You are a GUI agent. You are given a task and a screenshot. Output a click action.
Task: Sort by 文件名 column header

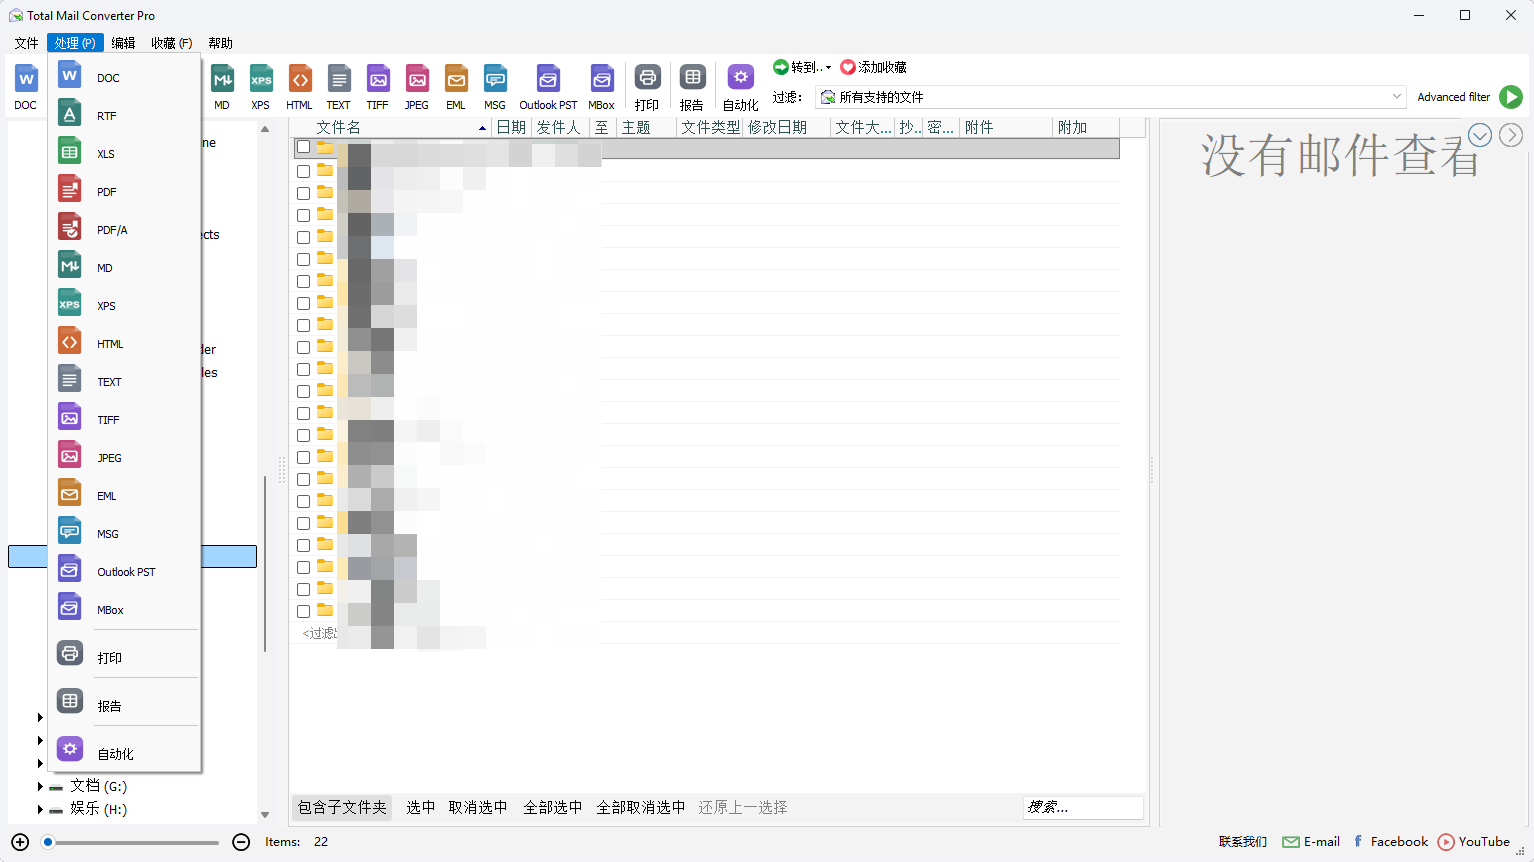[392, 127]
